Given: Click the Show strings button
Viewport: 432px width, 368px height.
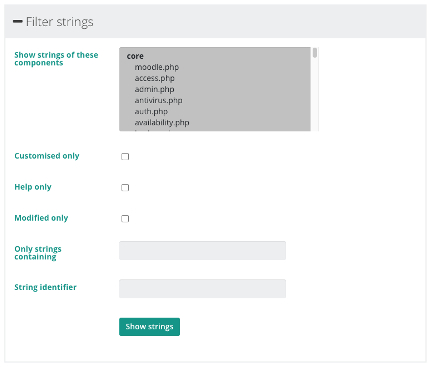Looking at the screenshot, I should pos(149,327).
